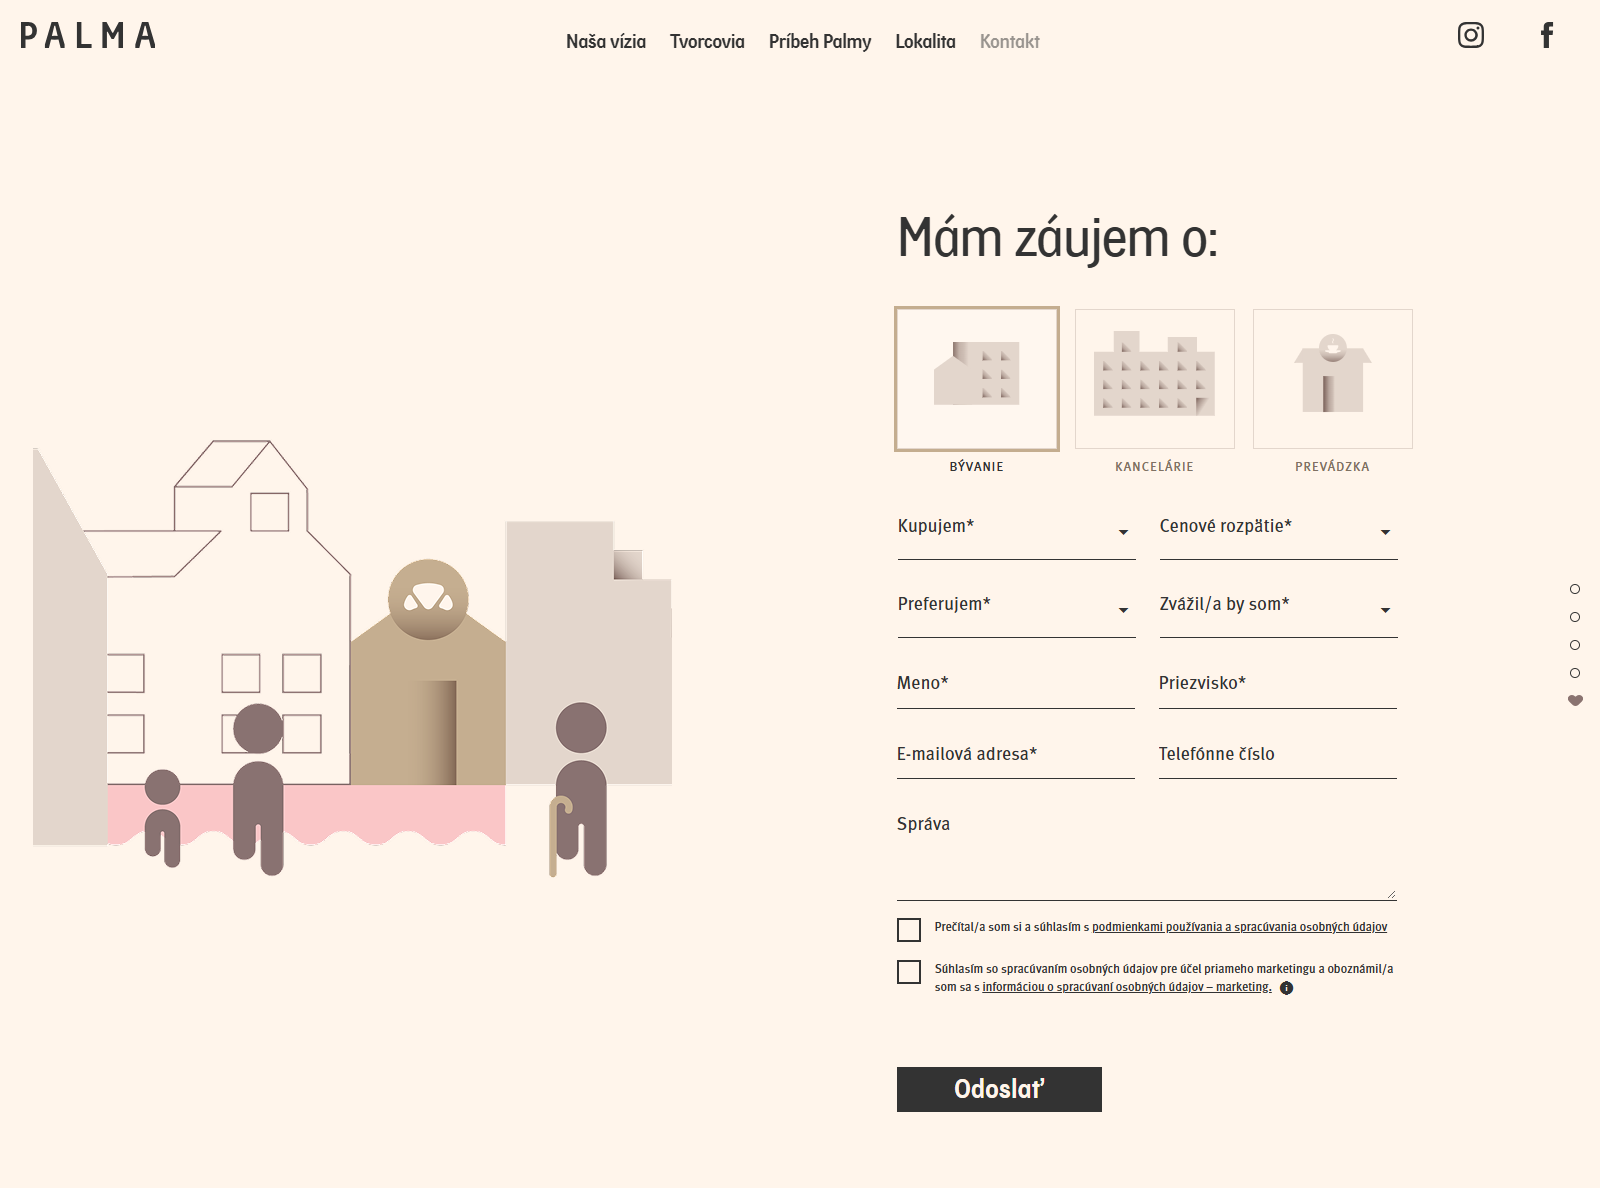This screenshot has width=1600, height=1188.
Task: Open the Cenové rozpätie dropdown
Action: 1279,530
